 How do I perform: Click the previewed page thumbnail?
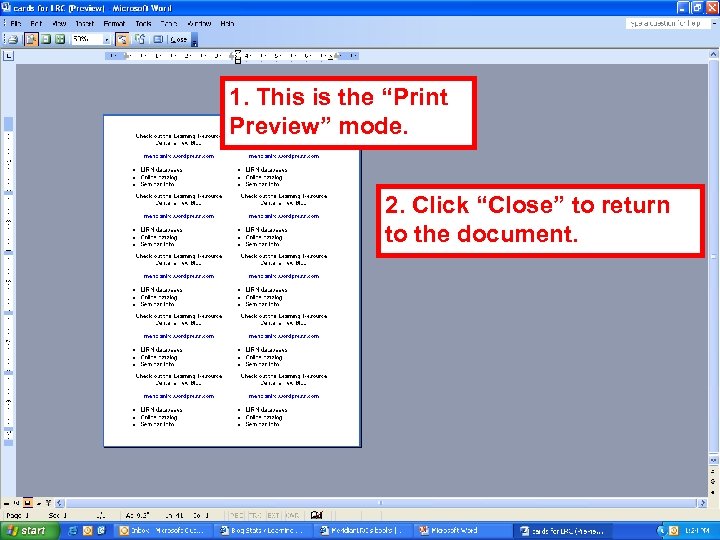[x=232, y=281]
